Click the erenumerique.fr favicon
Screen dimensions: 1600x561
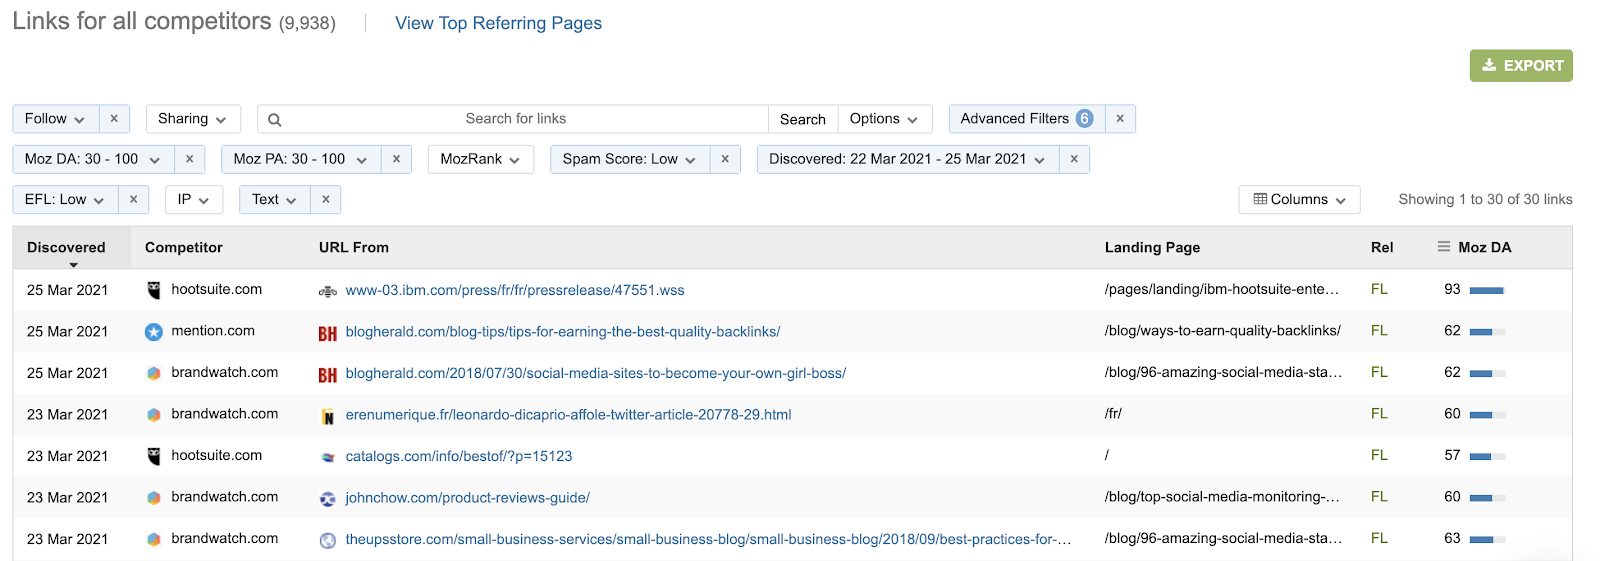[x=328, y=417]
